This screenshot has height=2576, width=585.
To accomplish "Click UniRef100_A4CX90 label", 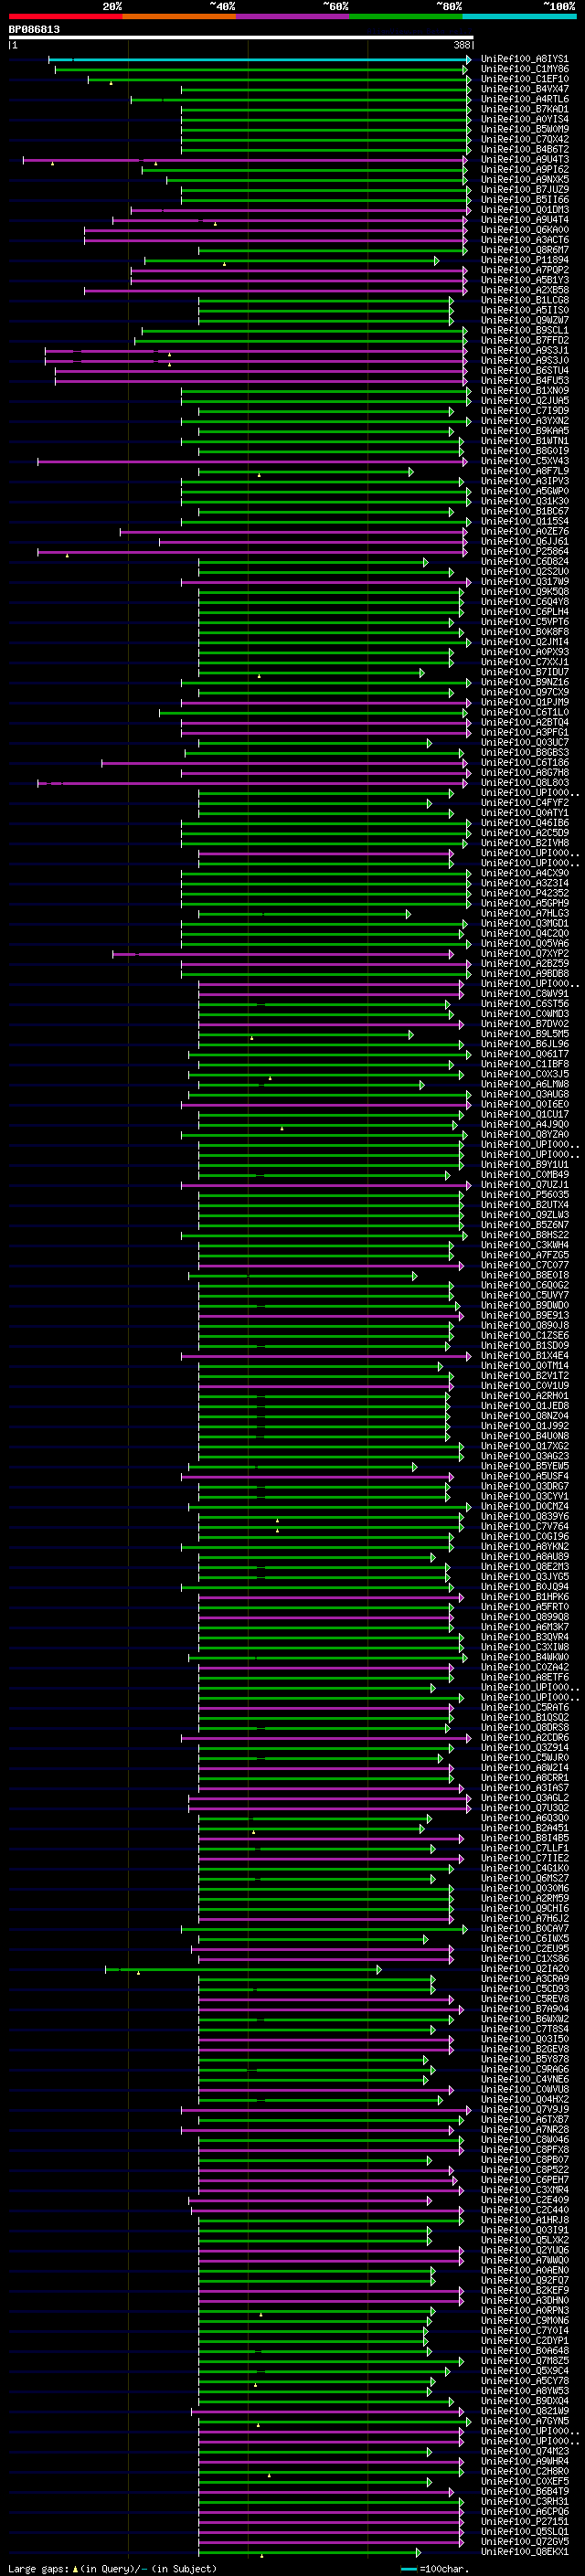I will click(x=524, y=873).
